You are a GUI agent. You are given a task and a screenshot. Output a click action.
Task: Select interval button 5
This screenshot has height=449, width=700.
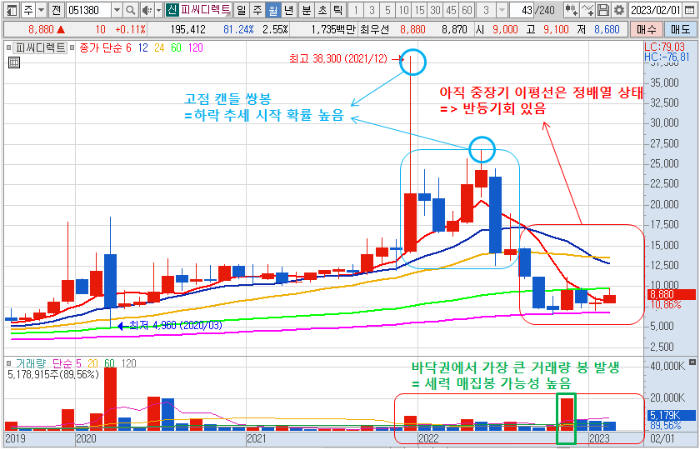388,10
